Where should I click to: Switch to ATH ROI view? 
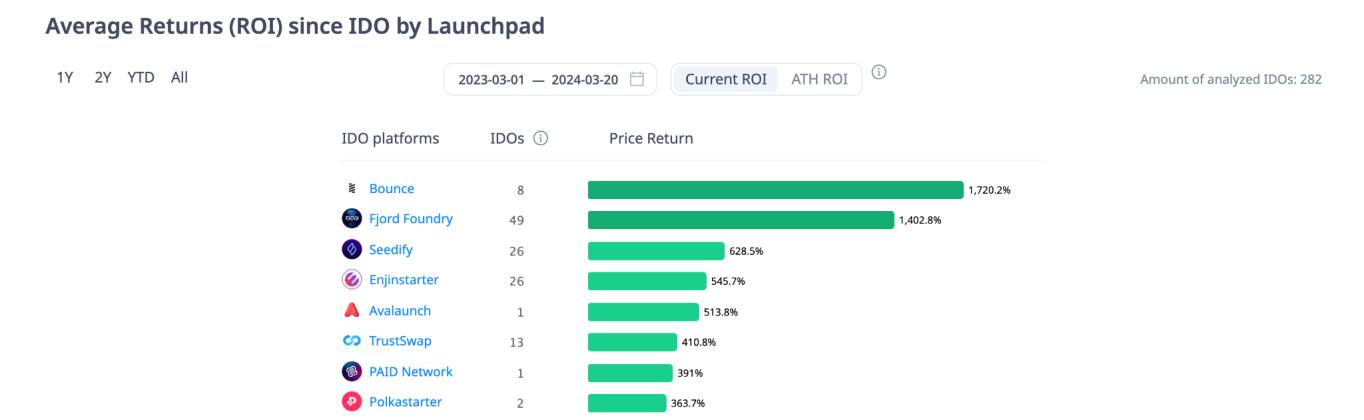point(818,79)
